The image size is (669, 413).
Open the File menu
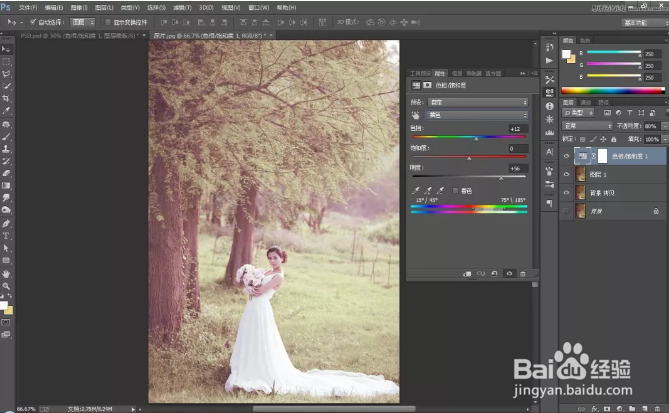[28, 8]
